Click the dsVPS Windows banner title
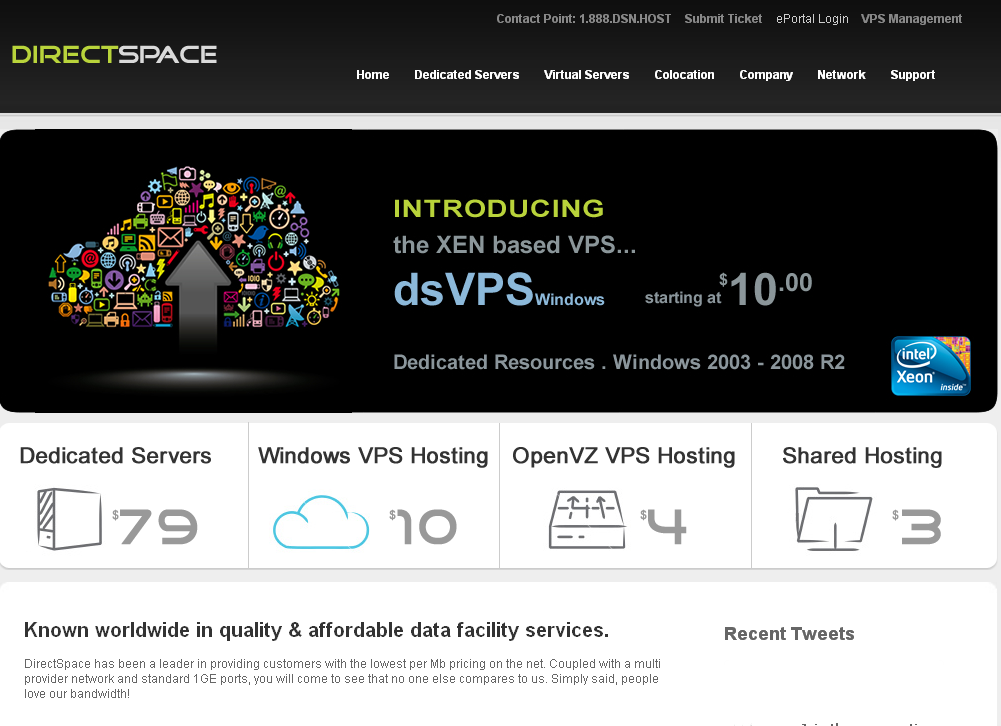This screenshot has width=1001, height=726. pos(499,290)
